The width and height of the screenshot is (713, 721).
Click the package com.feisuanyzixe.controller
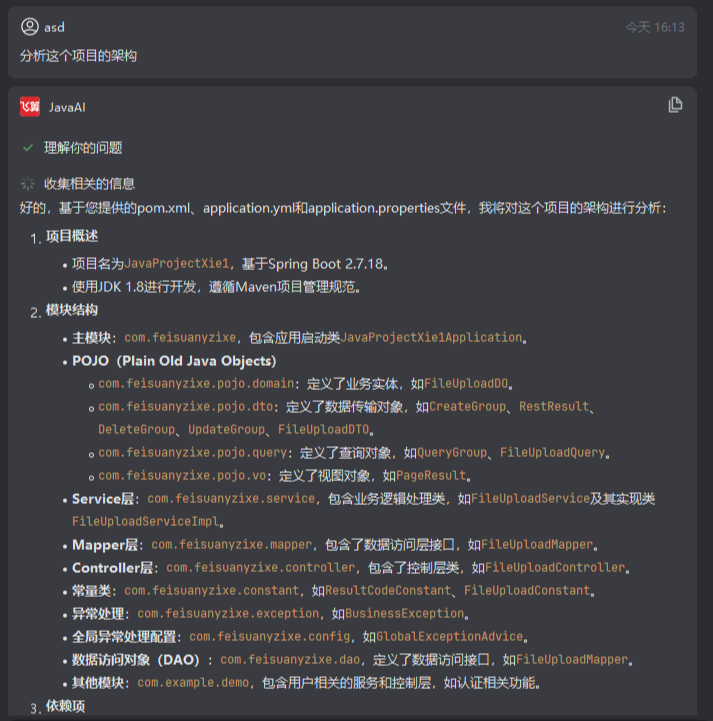261,567
